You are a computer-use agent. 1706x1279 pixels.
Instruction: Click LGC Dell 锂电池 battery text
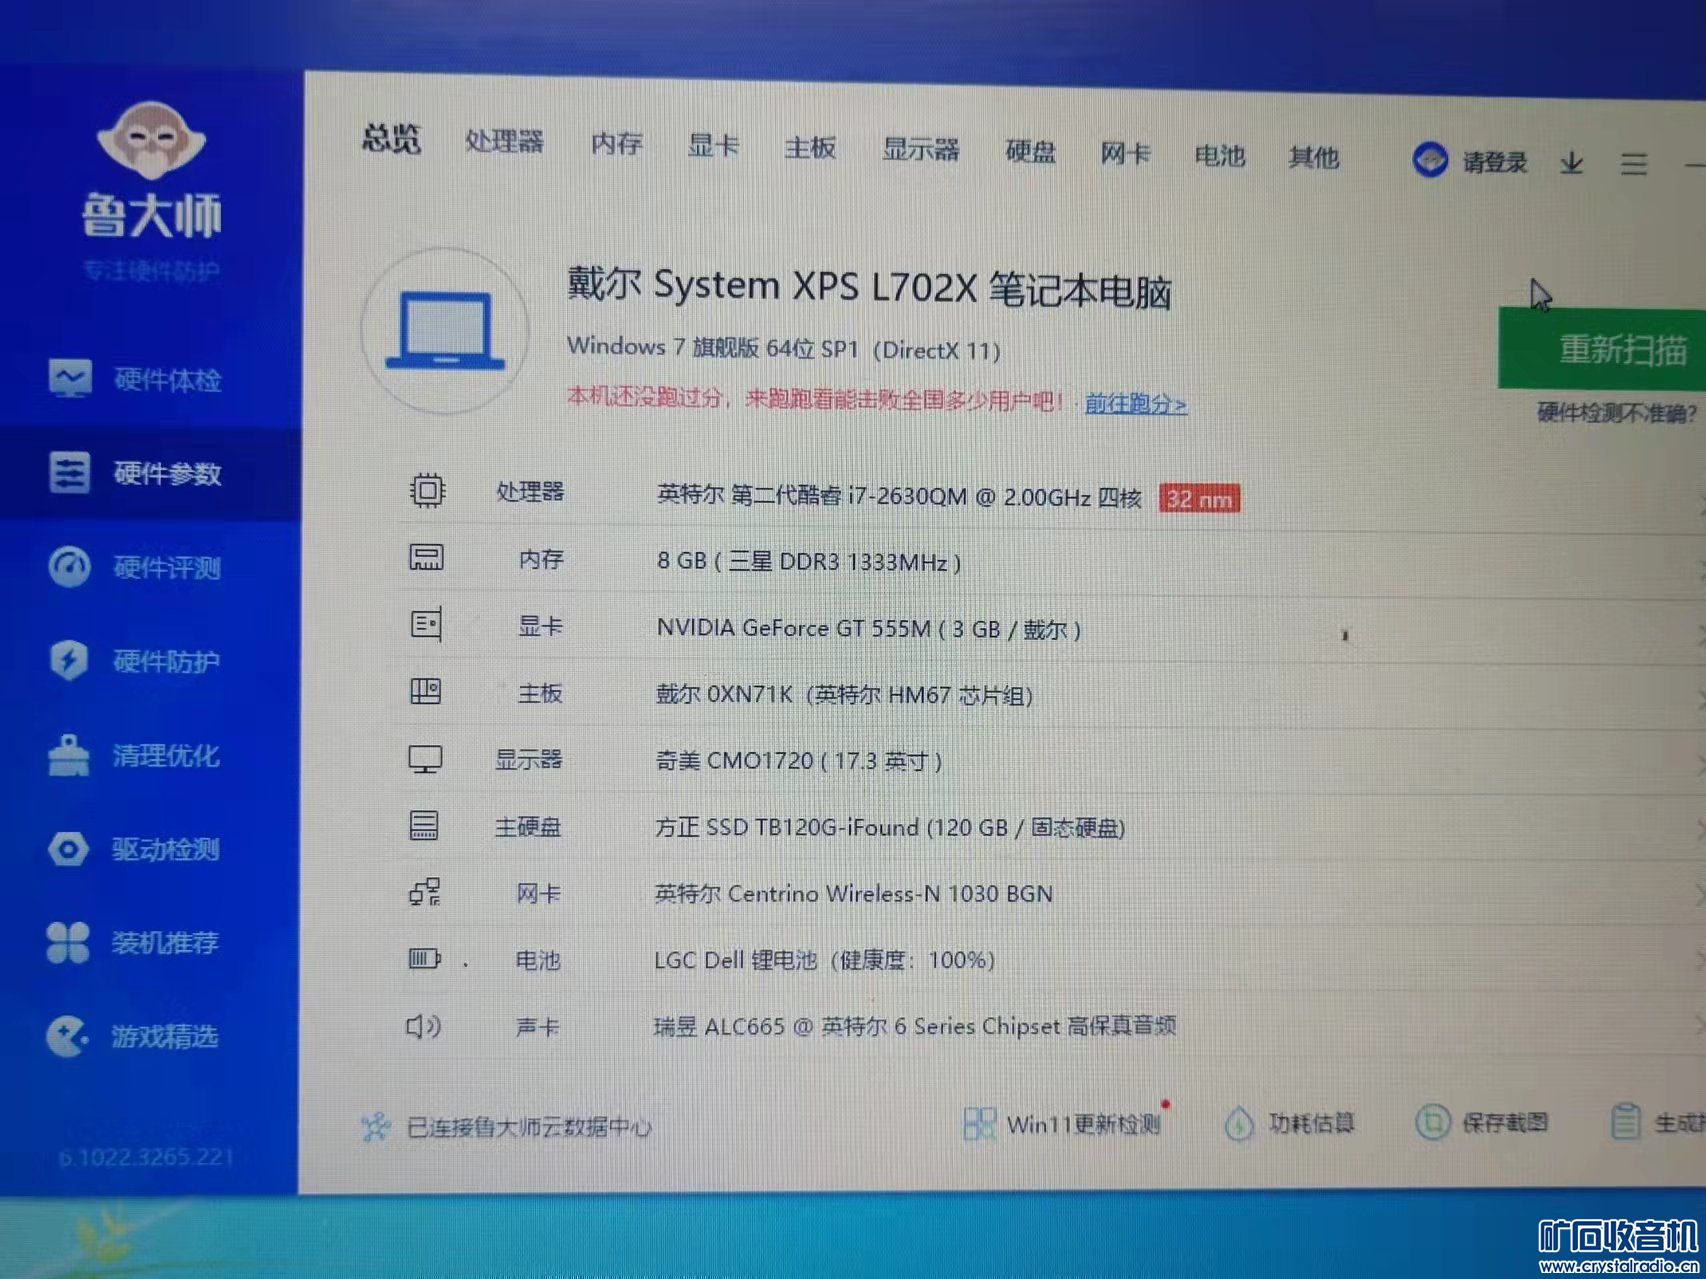[x=824, y=960]
